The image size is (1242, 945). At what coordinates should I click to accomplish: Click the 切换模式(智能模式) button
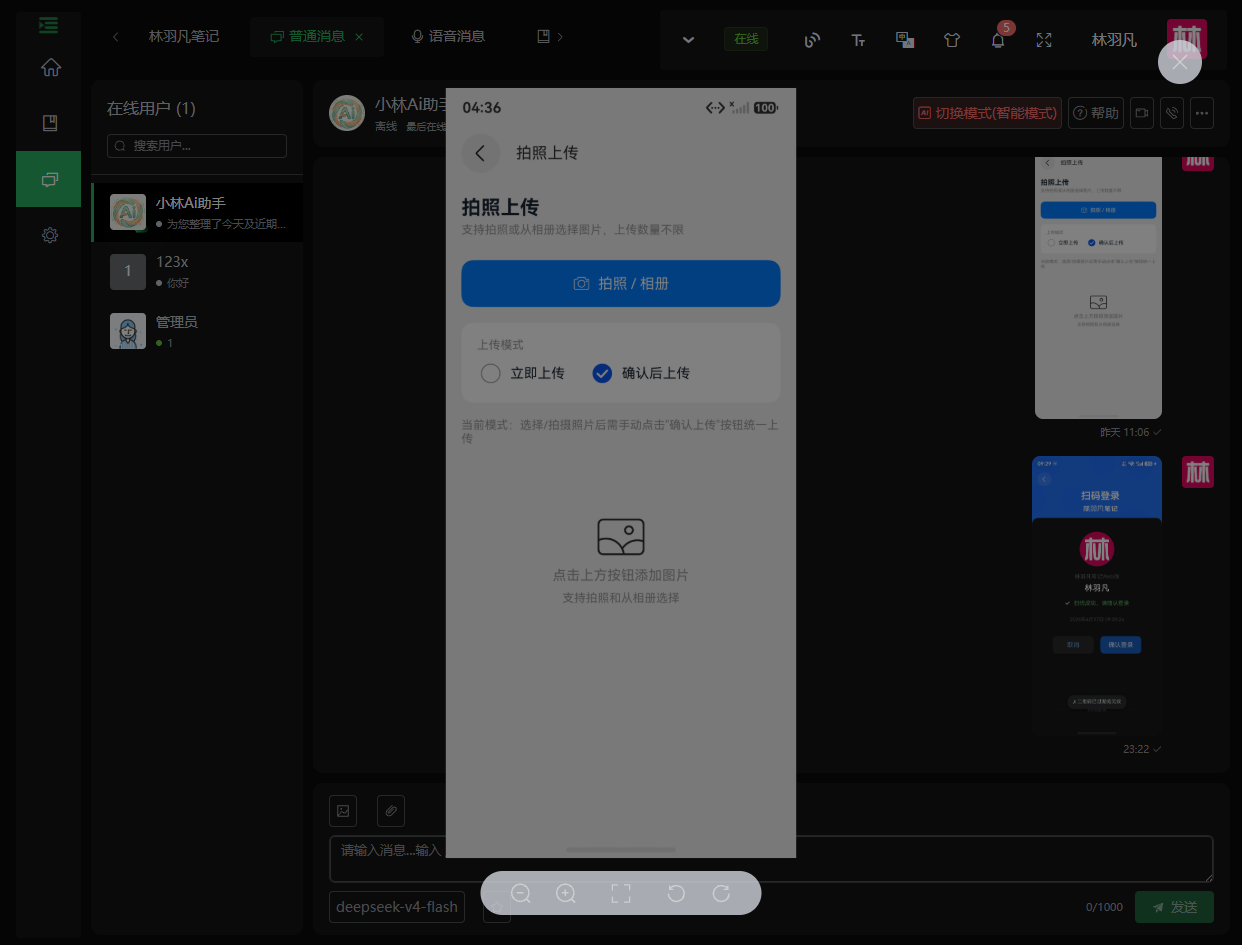coord(987,113)
